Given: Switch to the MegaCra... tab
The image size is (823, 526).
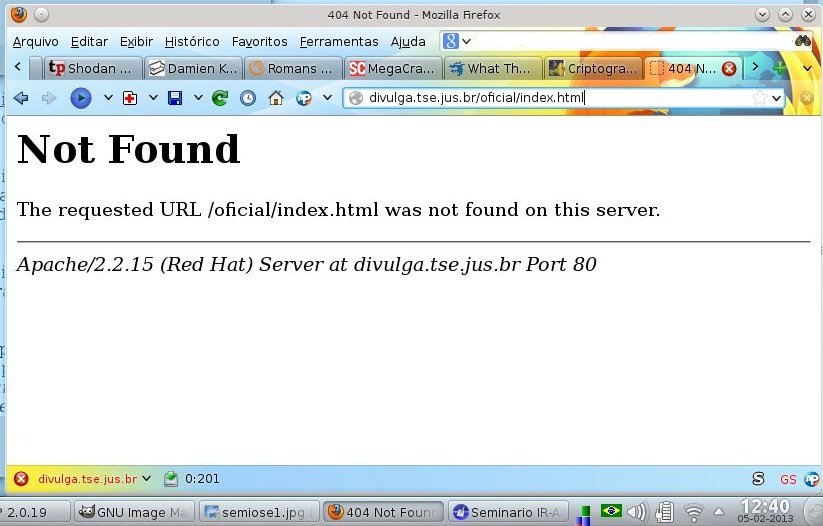Looking at the screenshot, I should pyautogui.click(x=392, y=68).
